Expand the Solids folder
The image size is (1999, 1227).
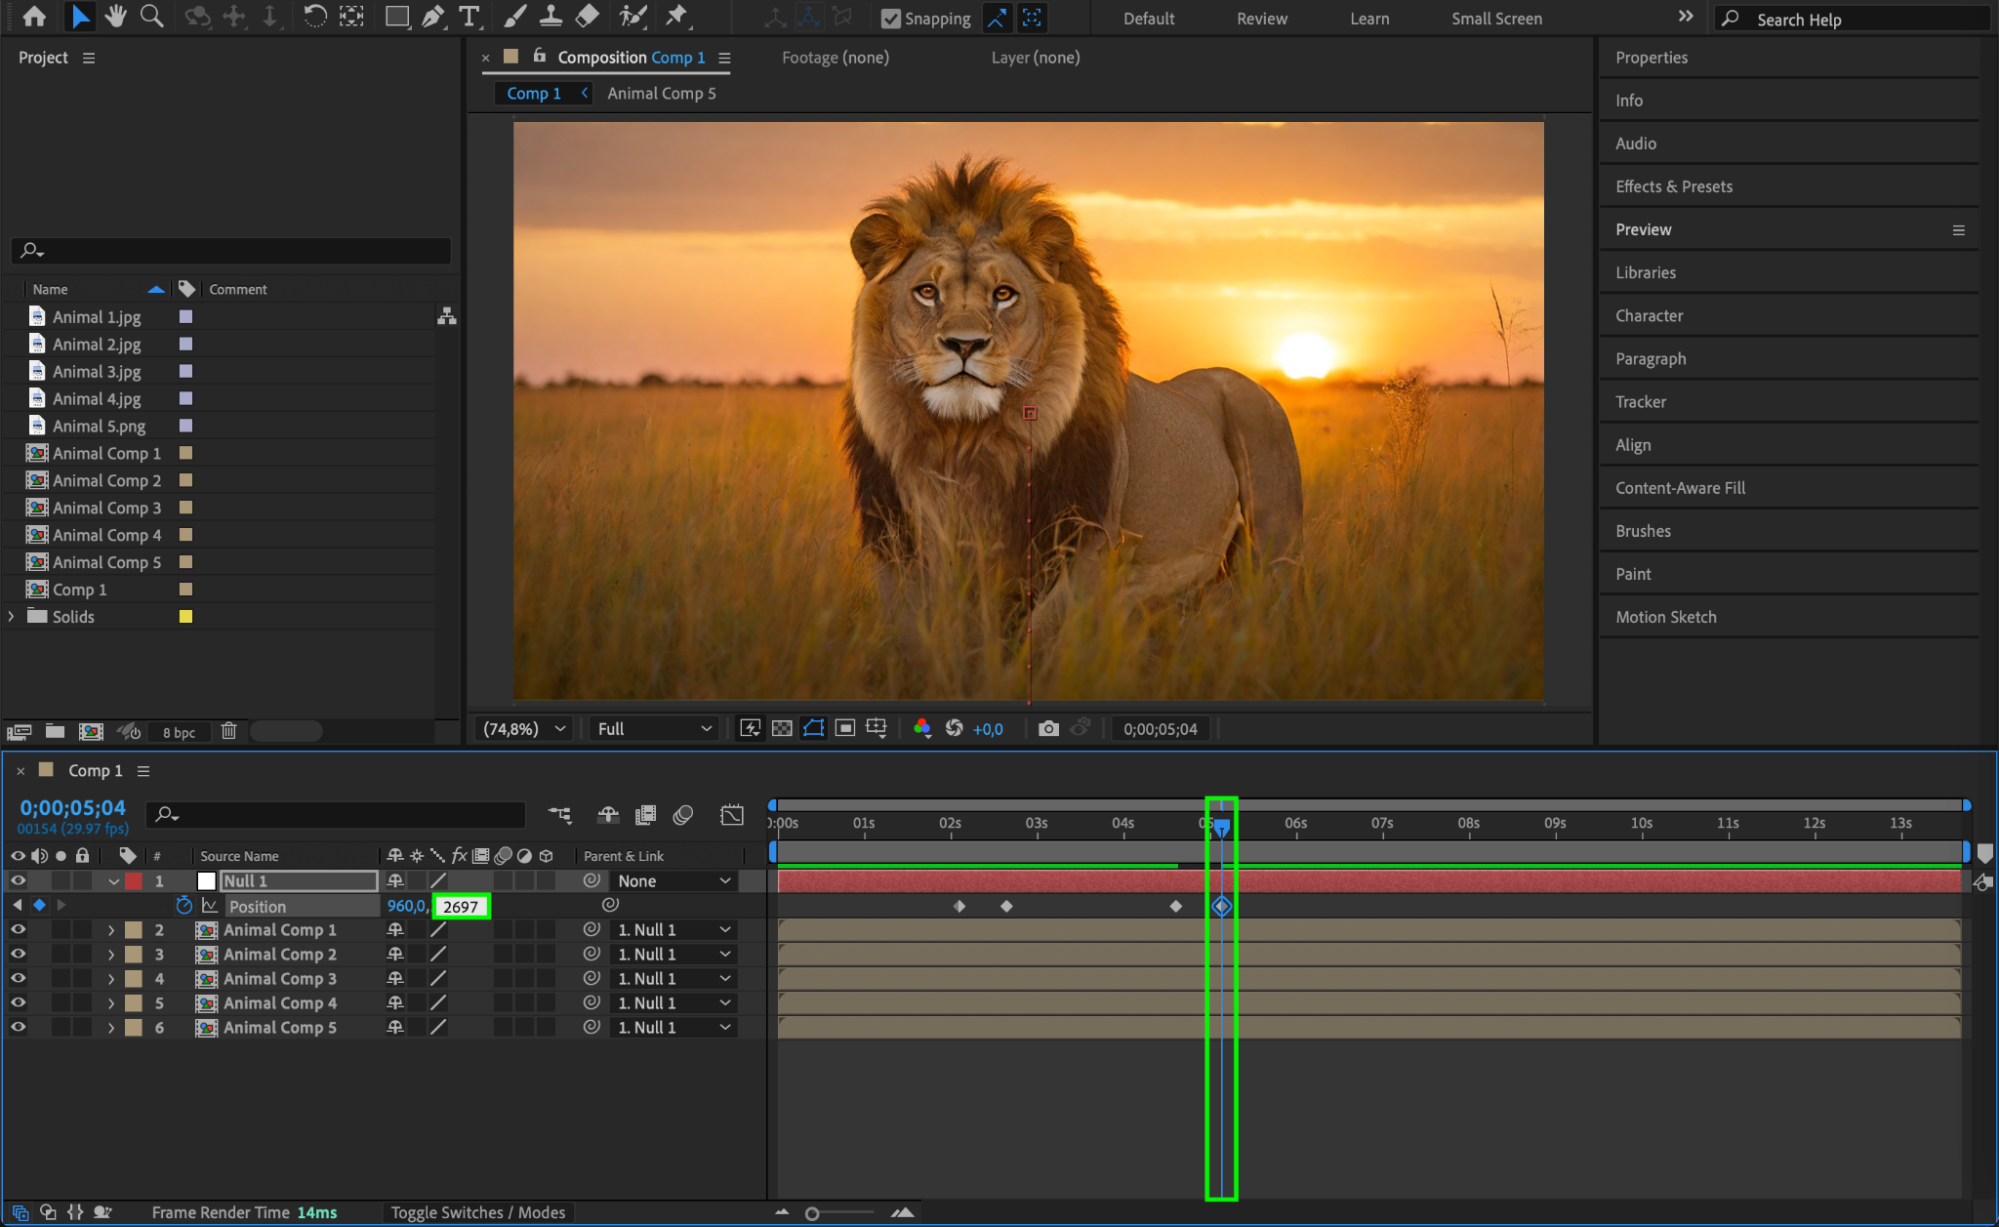(11, 617)
